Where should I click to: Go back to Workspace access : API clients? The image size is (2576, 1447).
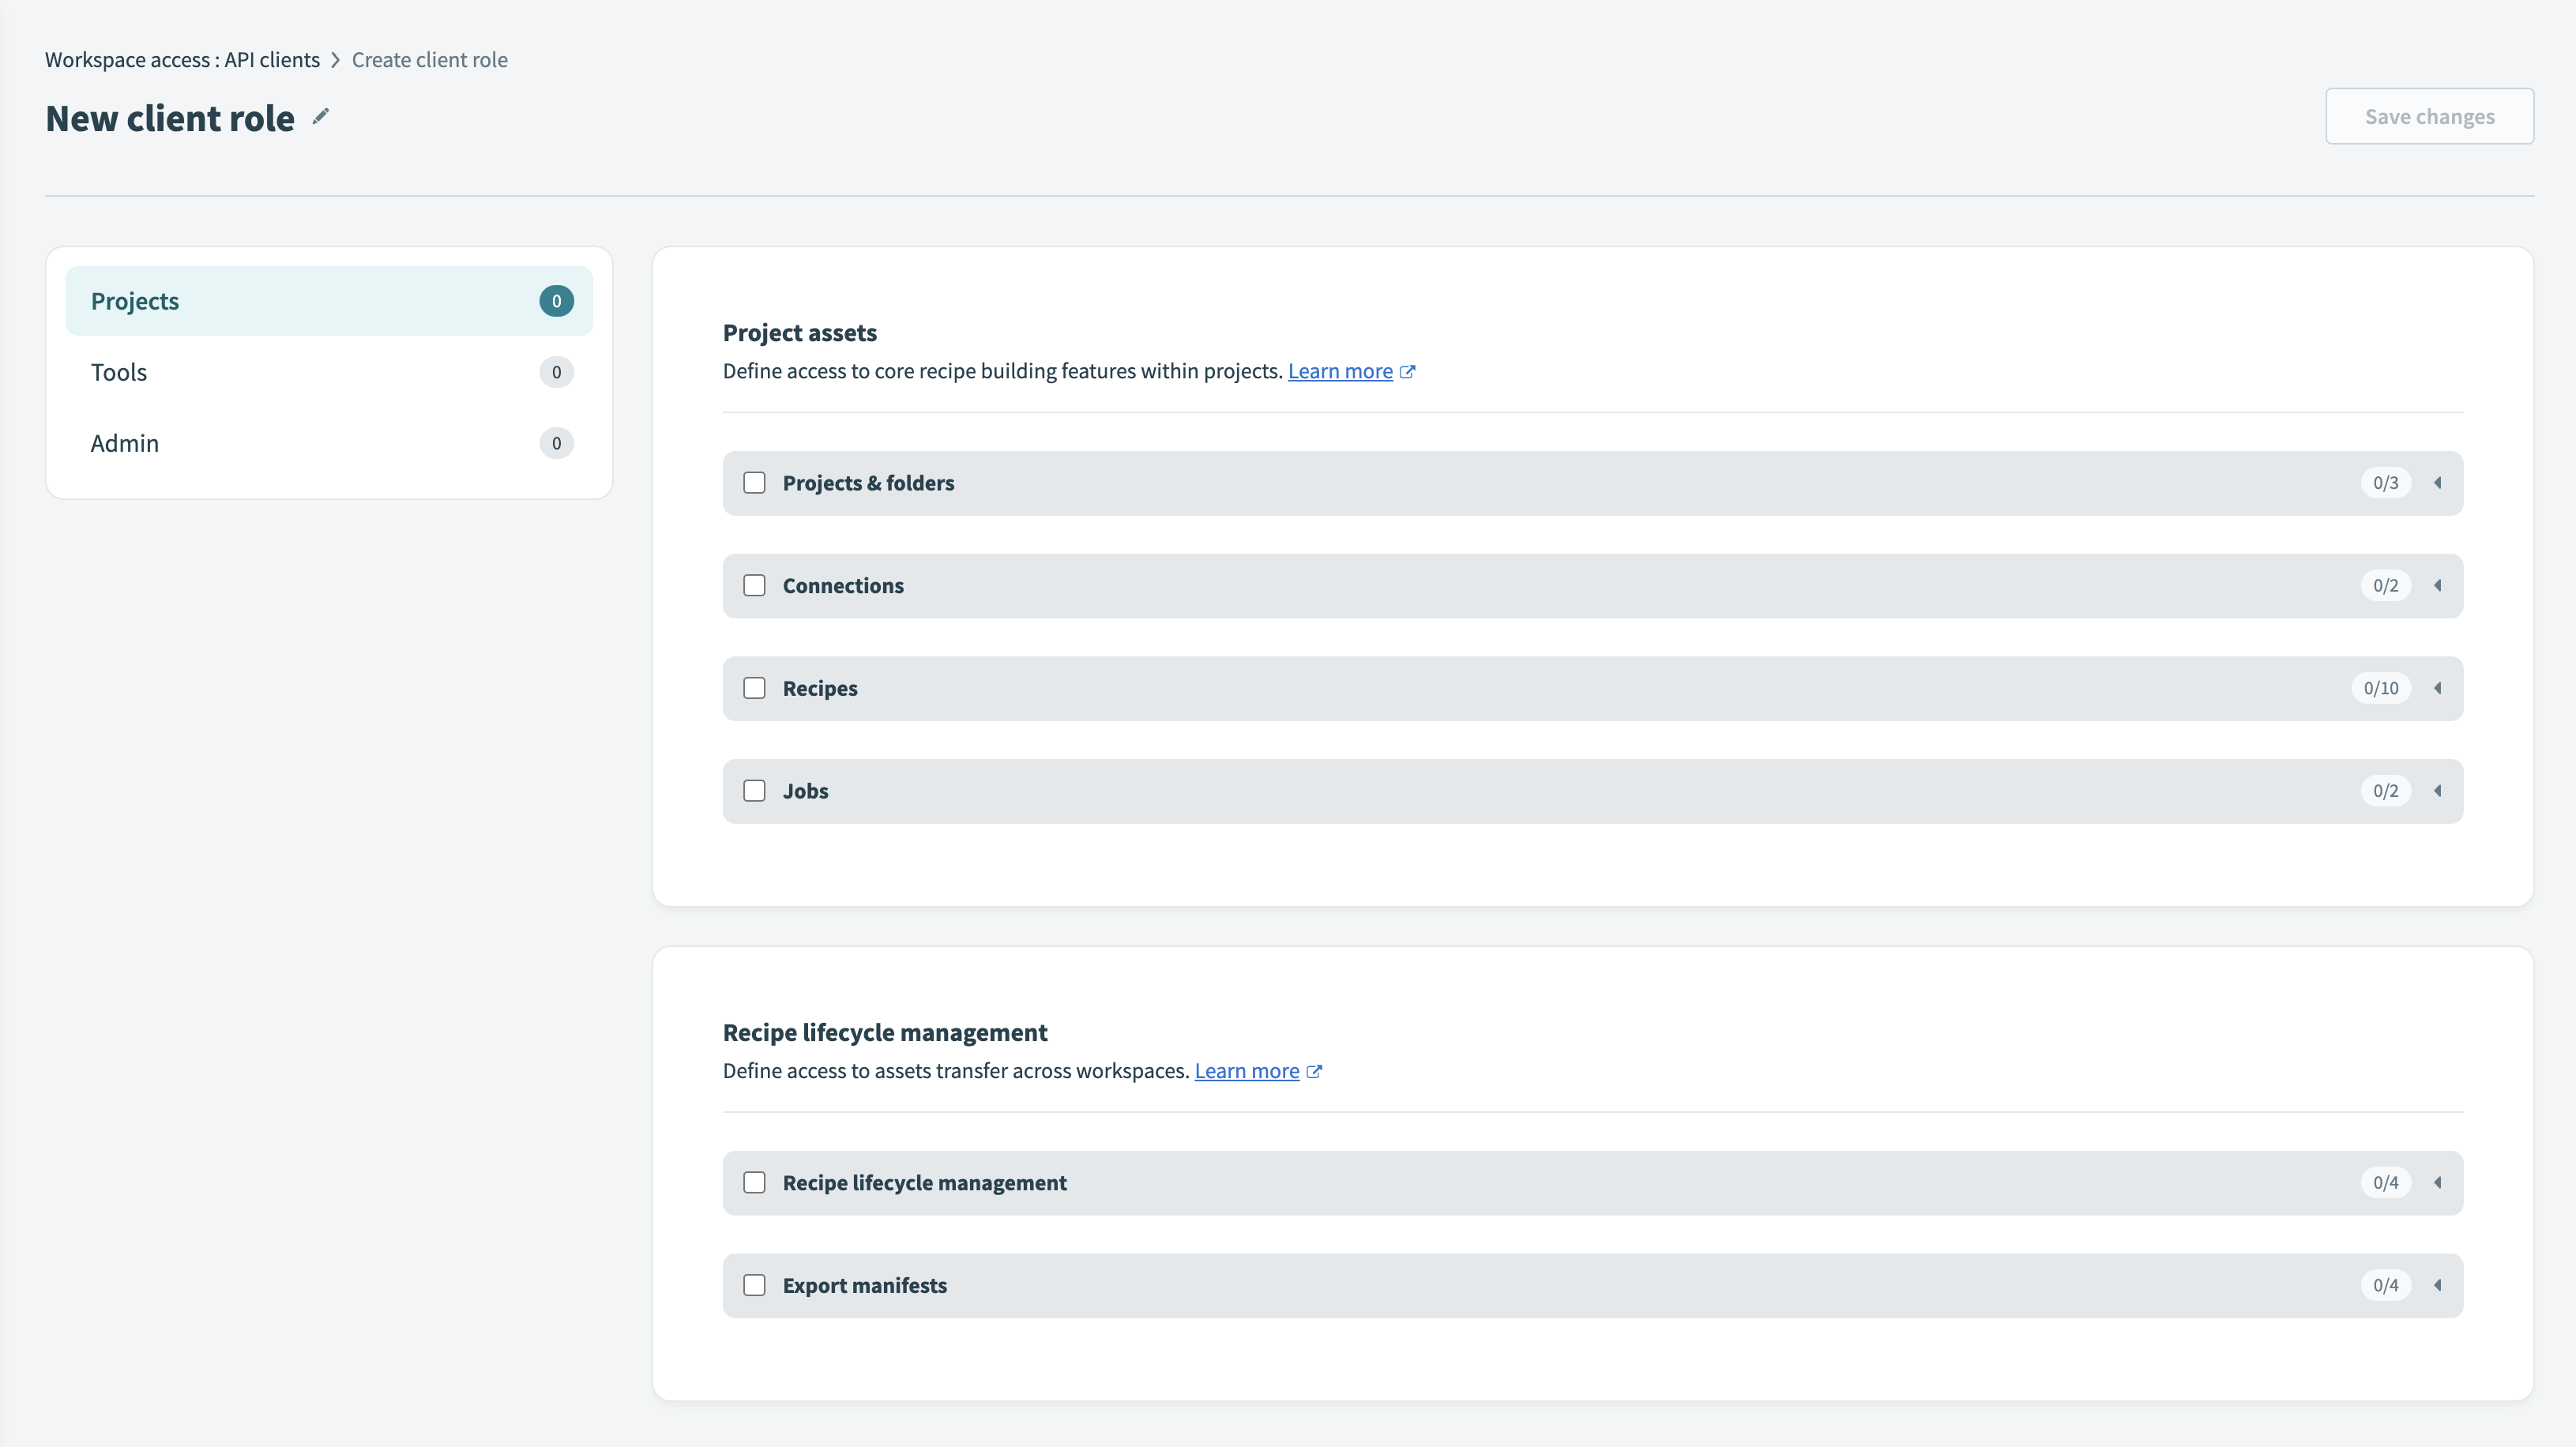click(182, 60)
